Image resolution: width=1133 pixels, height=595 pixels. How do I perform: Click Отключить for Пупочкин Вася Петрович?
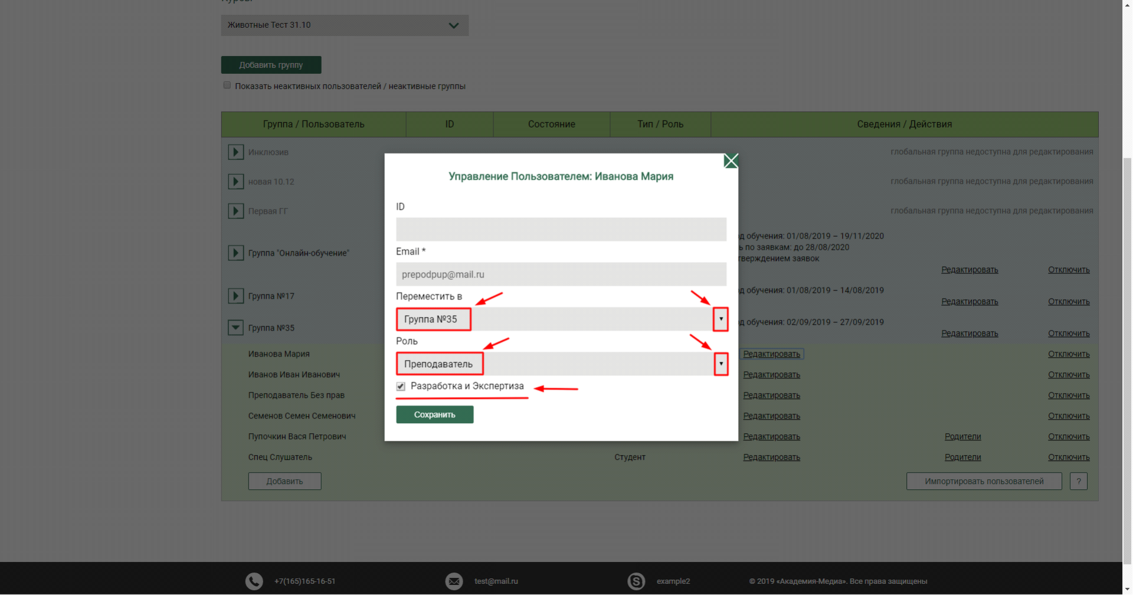coord(1069,437)
